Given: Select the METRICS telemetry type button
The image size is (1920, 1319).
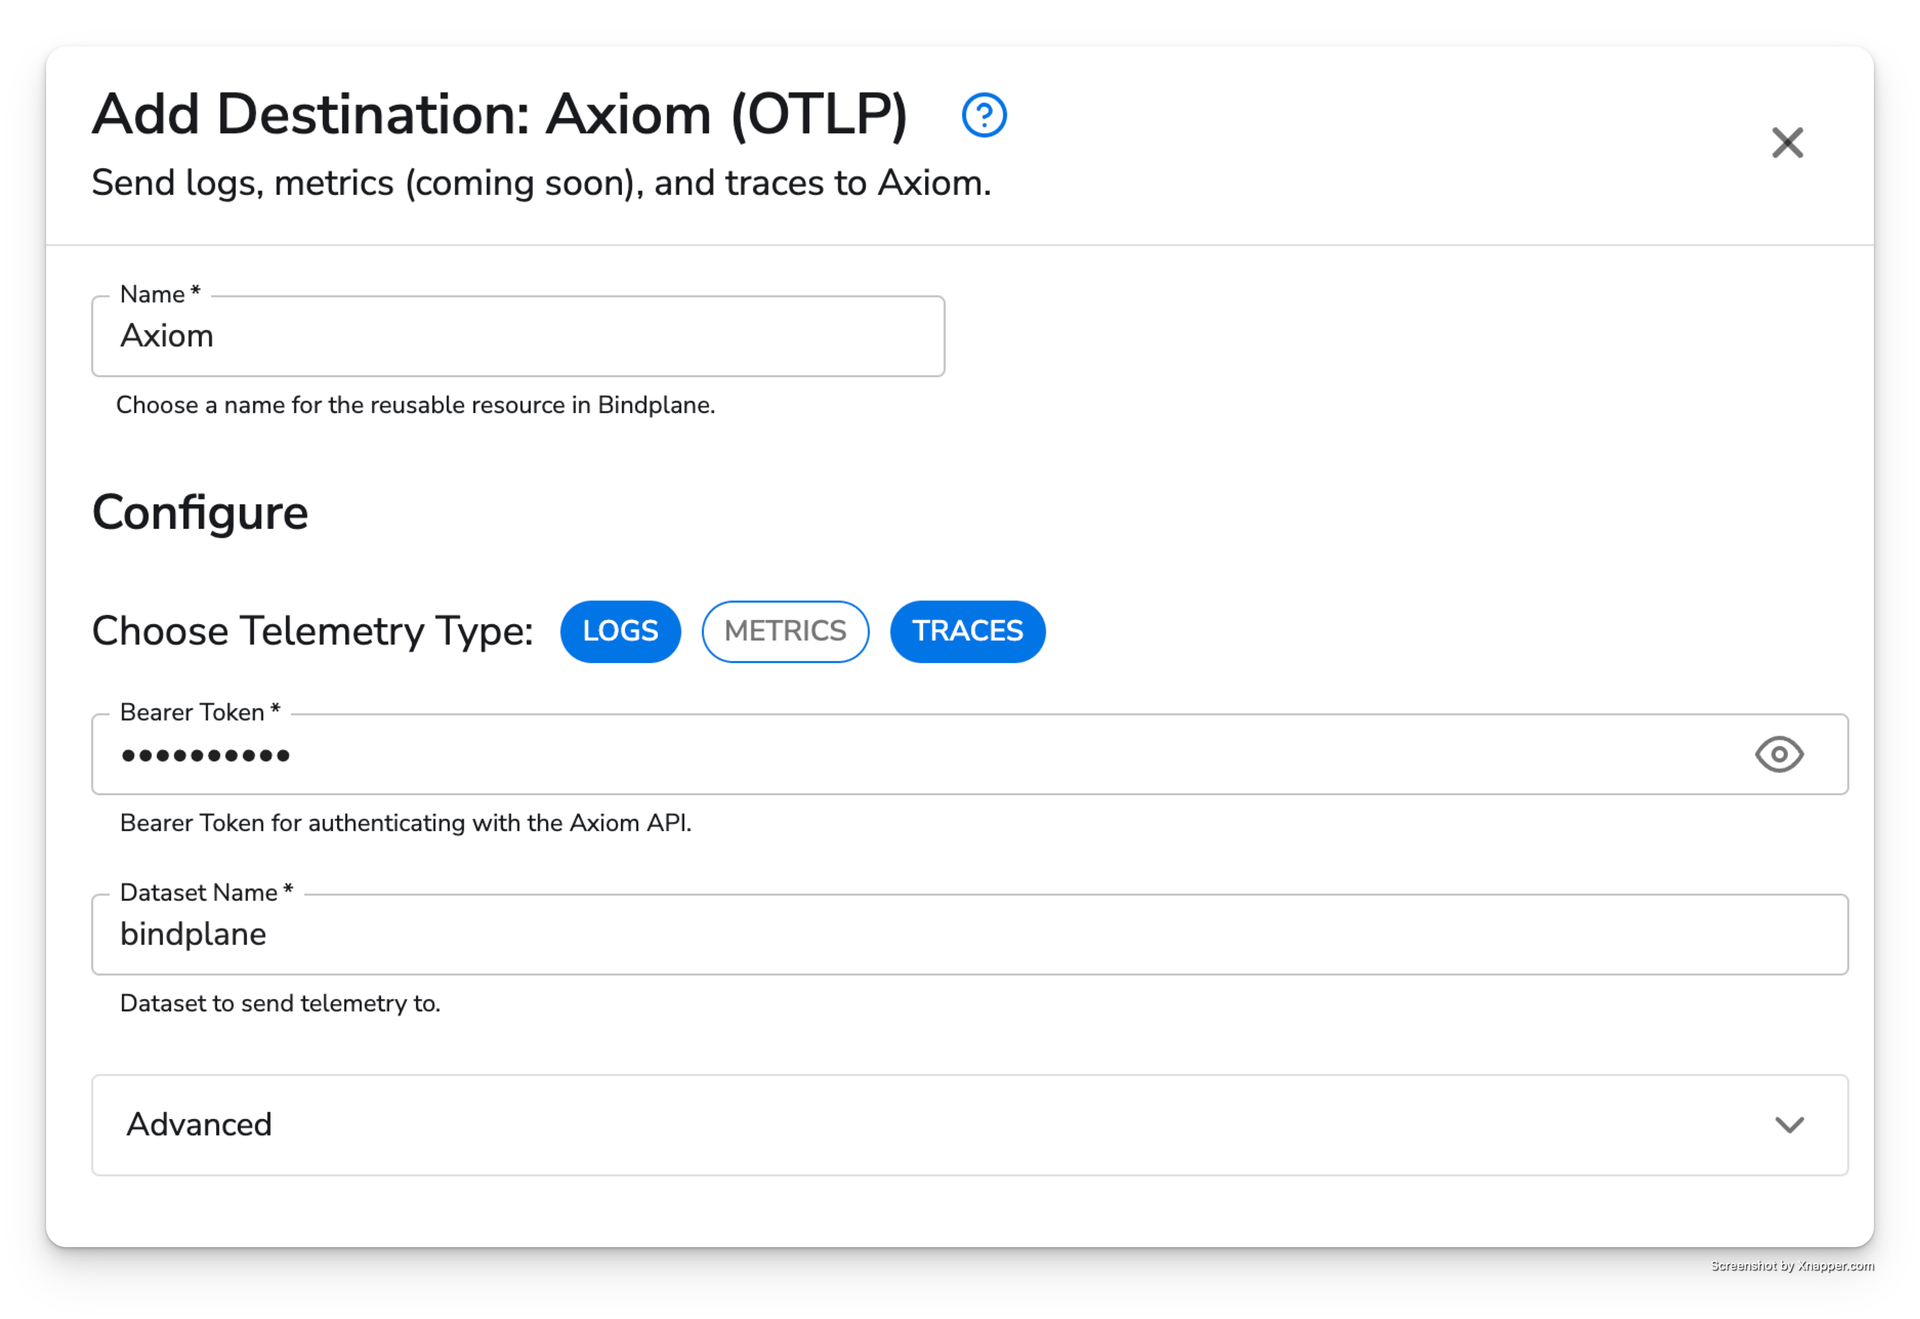Looking at the screenshot, I should (785, 630).
